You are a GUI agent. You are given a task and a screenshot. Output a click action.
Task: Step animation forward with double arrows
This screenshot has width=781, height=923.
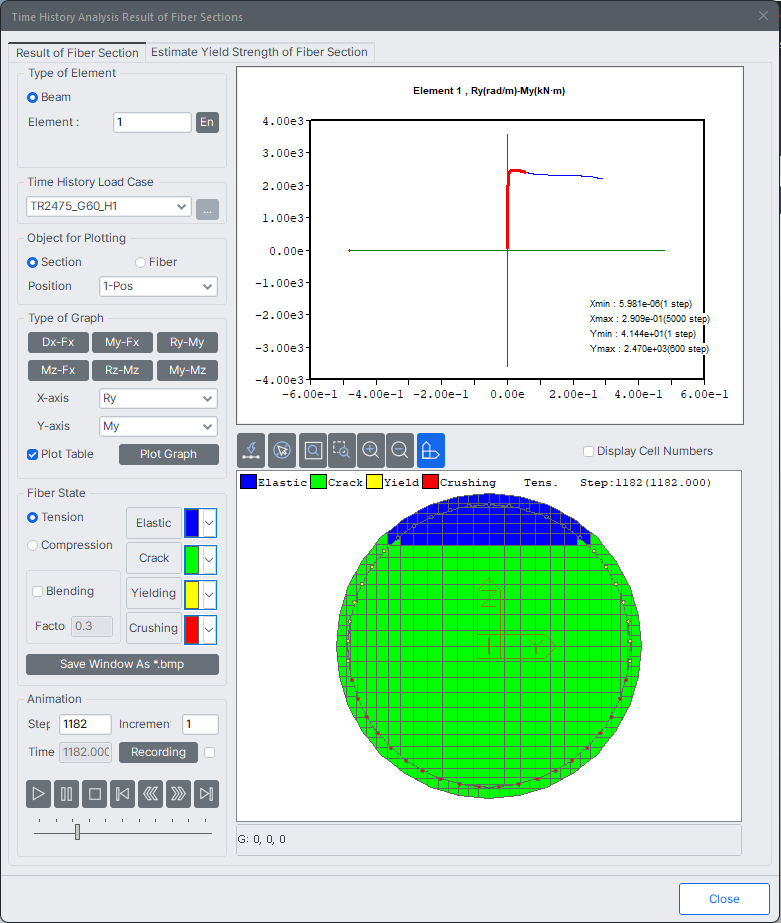(x=178, y=794)
